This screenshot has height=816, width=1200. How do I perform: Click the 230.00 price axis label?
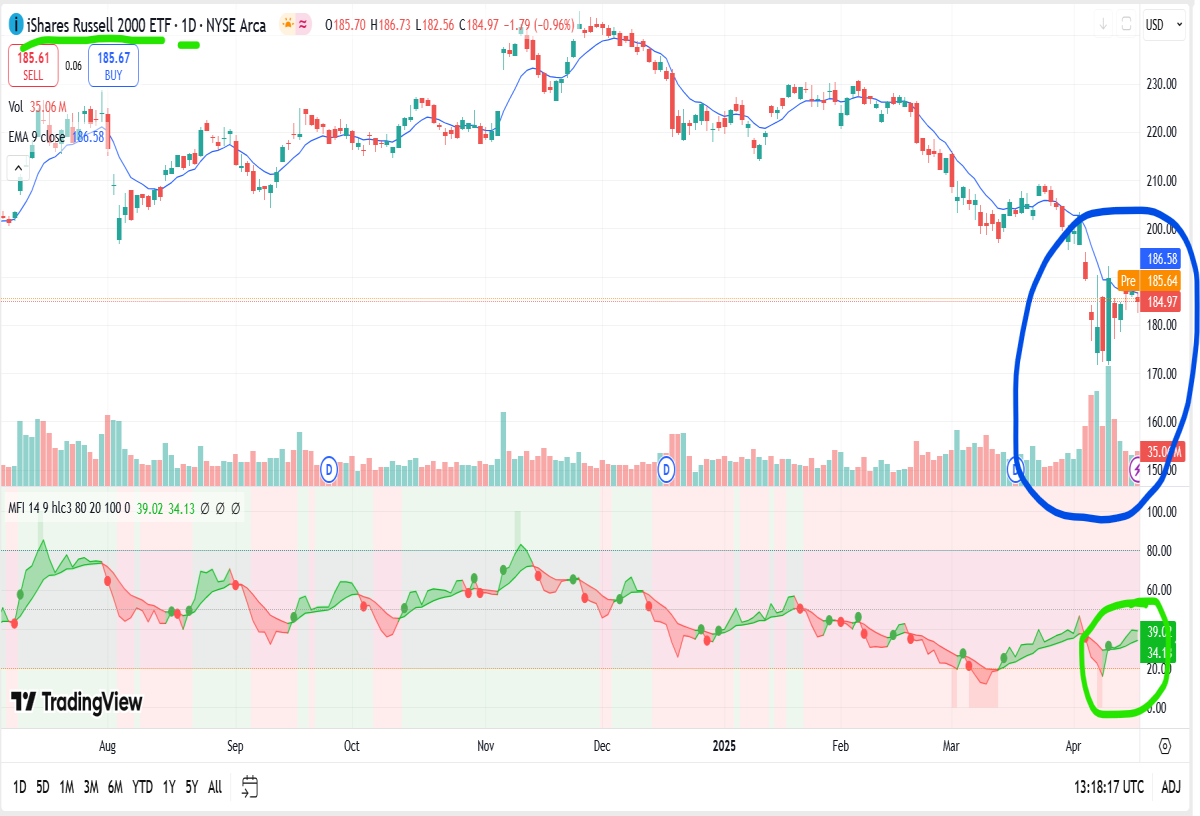click(x=1161, y=84)
